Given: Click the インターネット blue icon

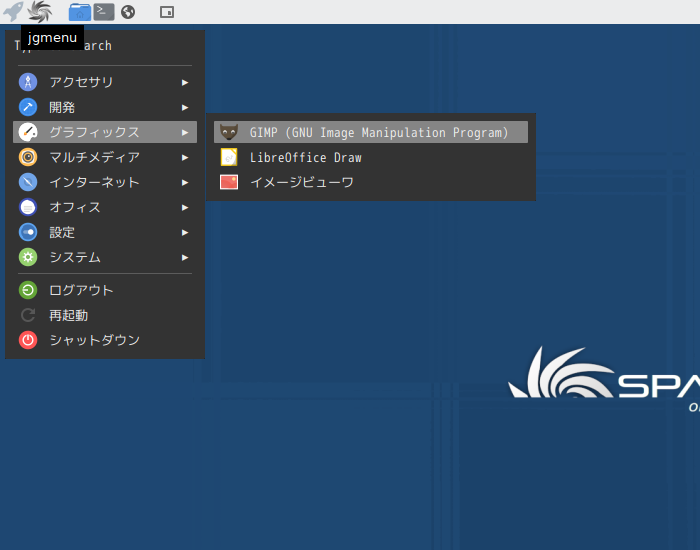Looking at the screenshot, I should [28, 182].
